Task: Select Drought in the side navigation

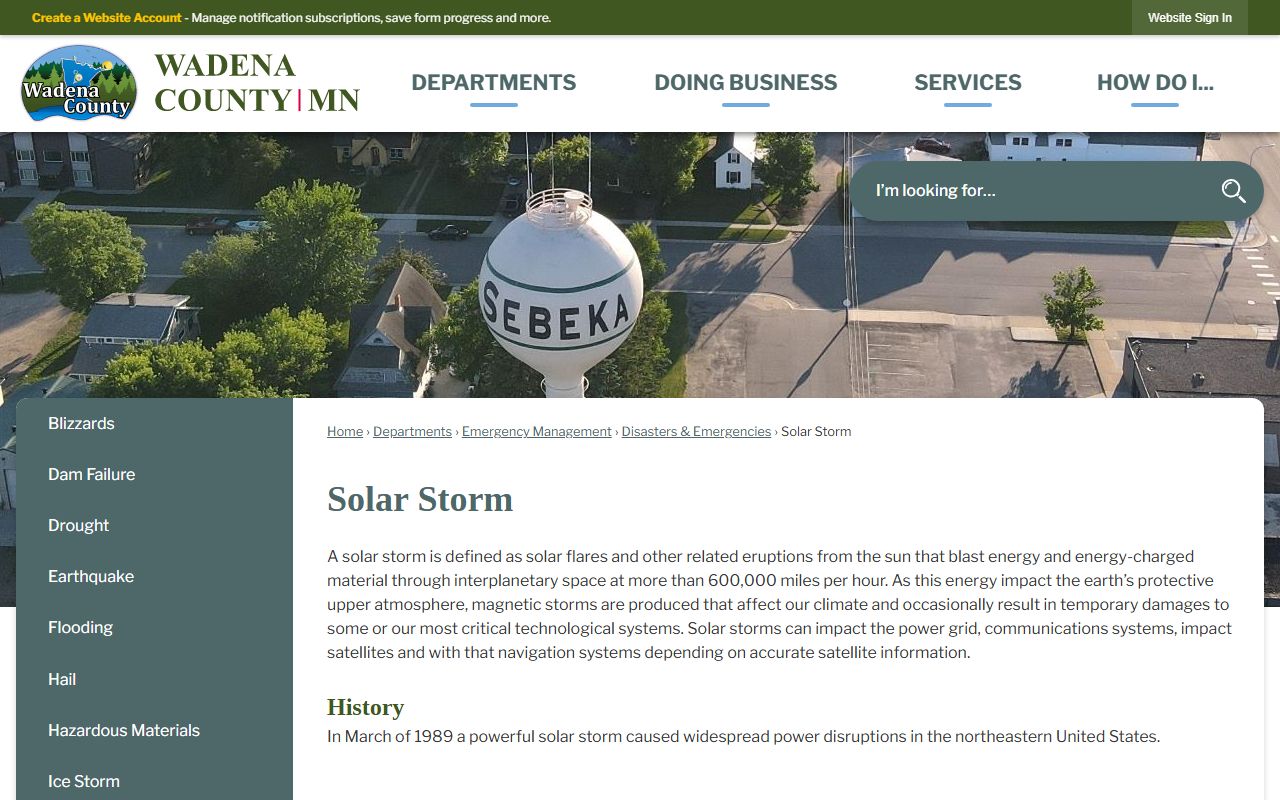Action: [78, 526]
